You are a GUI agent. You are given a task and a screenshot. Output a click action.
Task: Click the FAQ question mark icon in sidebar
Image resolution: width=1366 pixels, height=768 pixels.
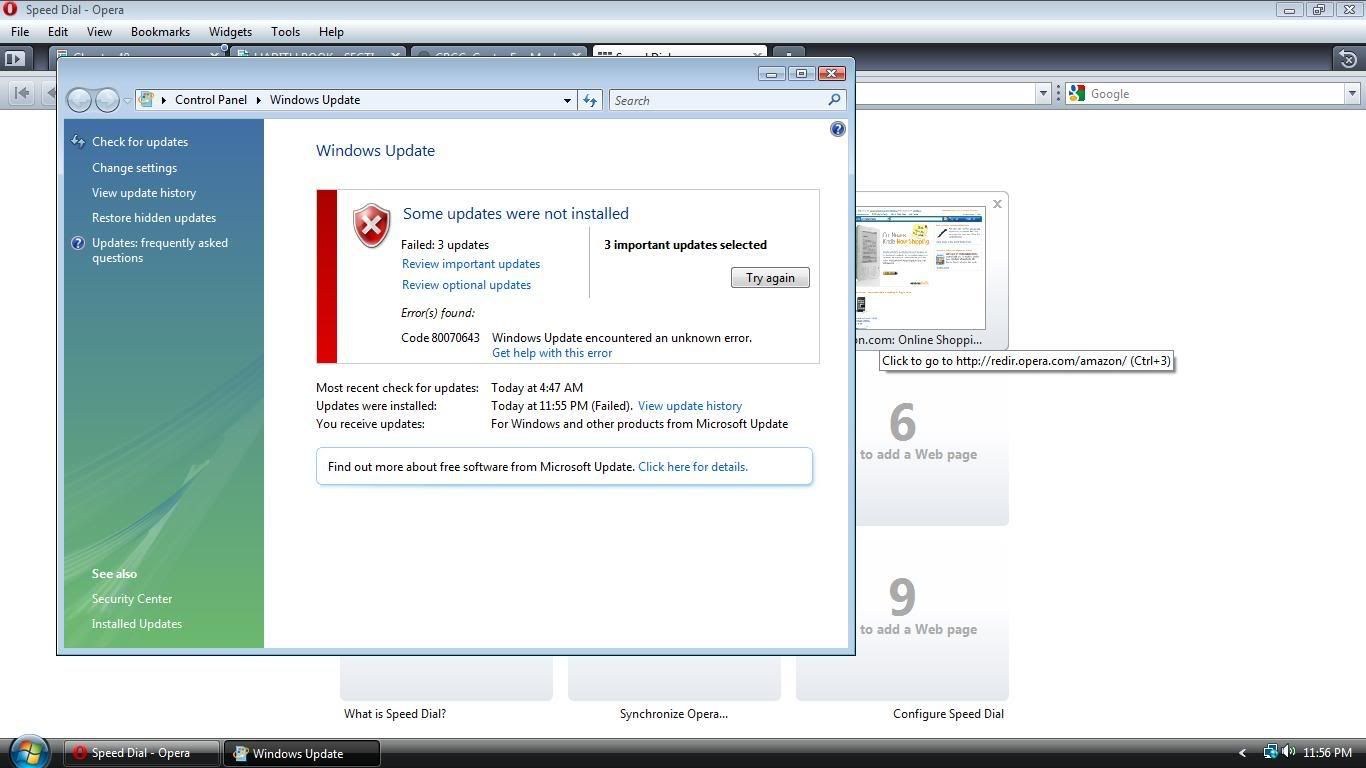(78, 243)
